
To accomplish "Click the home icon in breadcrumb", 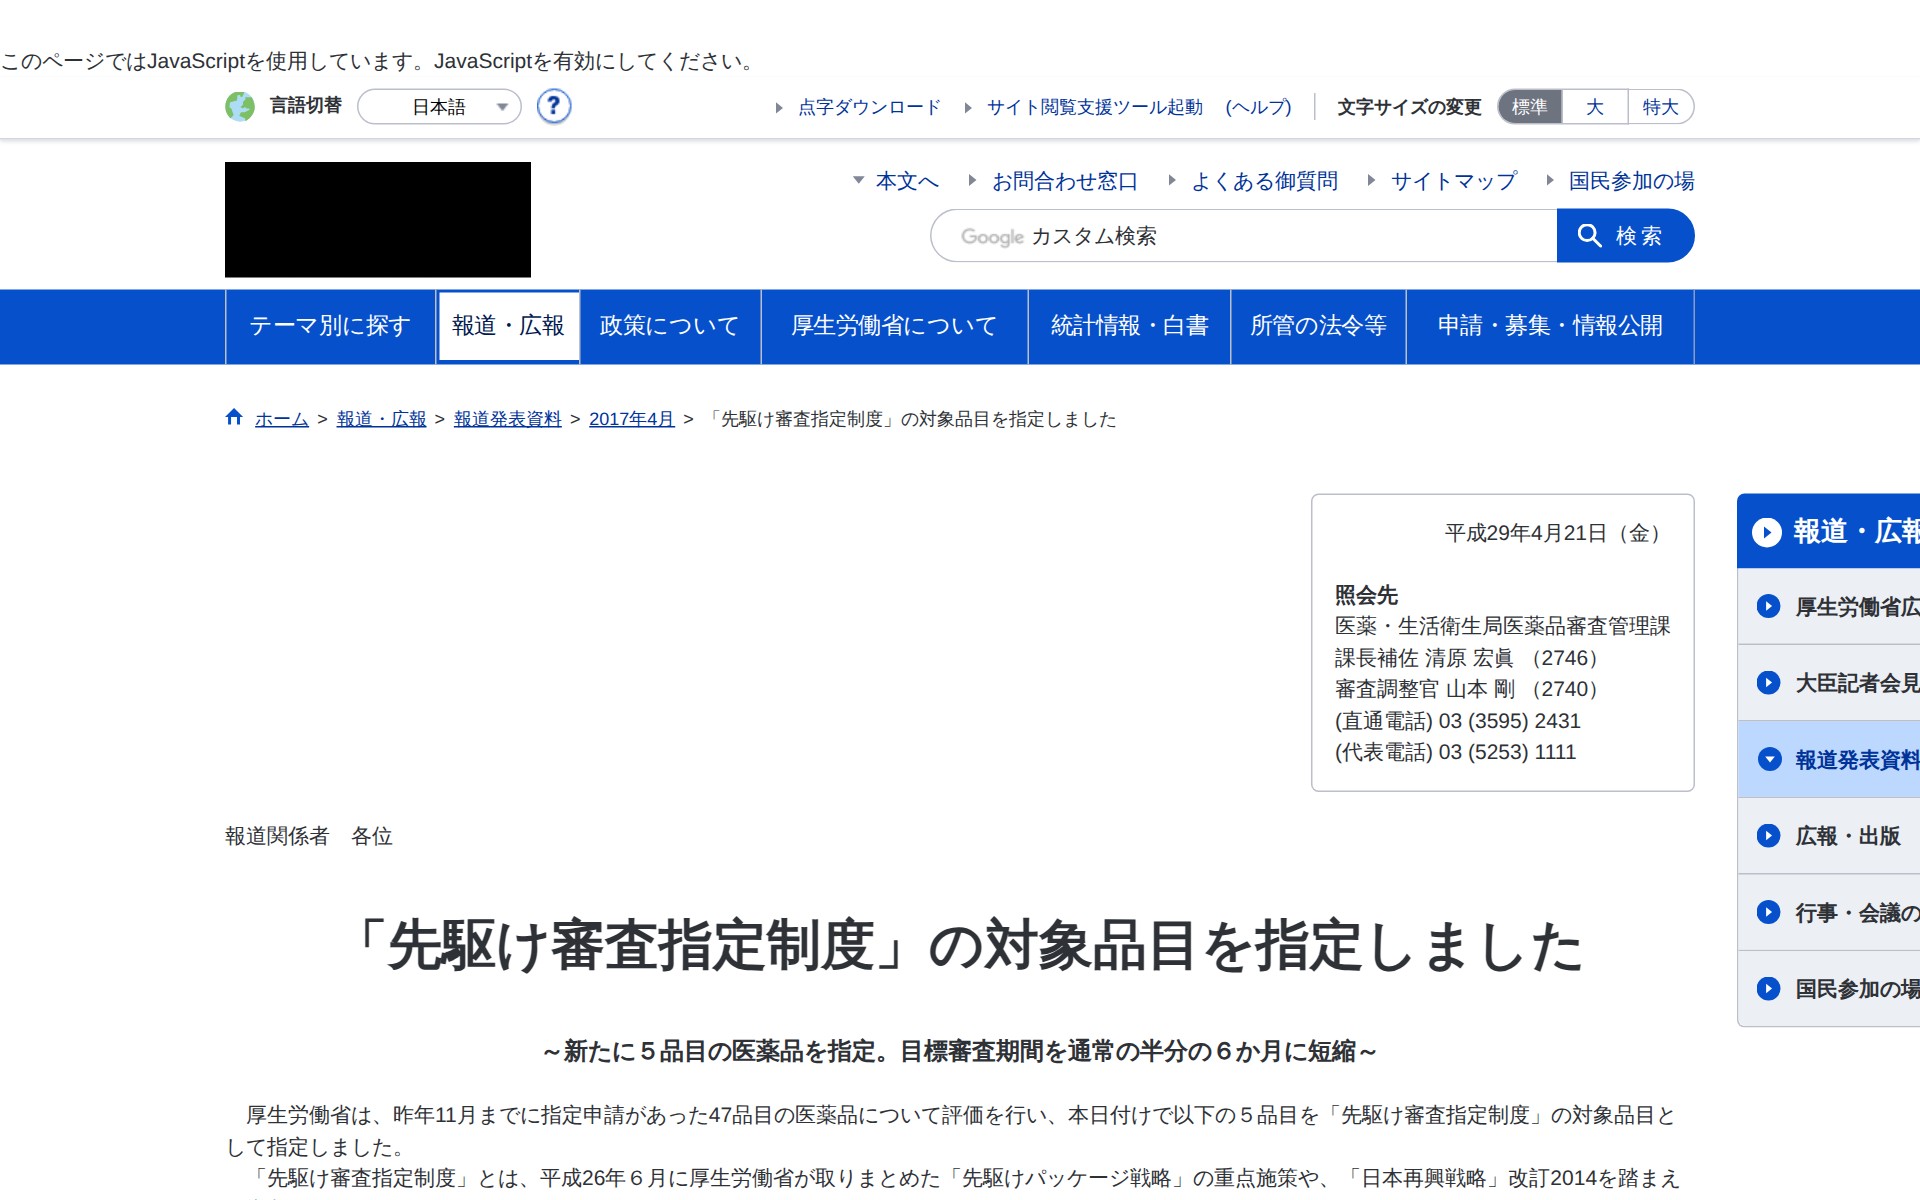I will [234, 418].
